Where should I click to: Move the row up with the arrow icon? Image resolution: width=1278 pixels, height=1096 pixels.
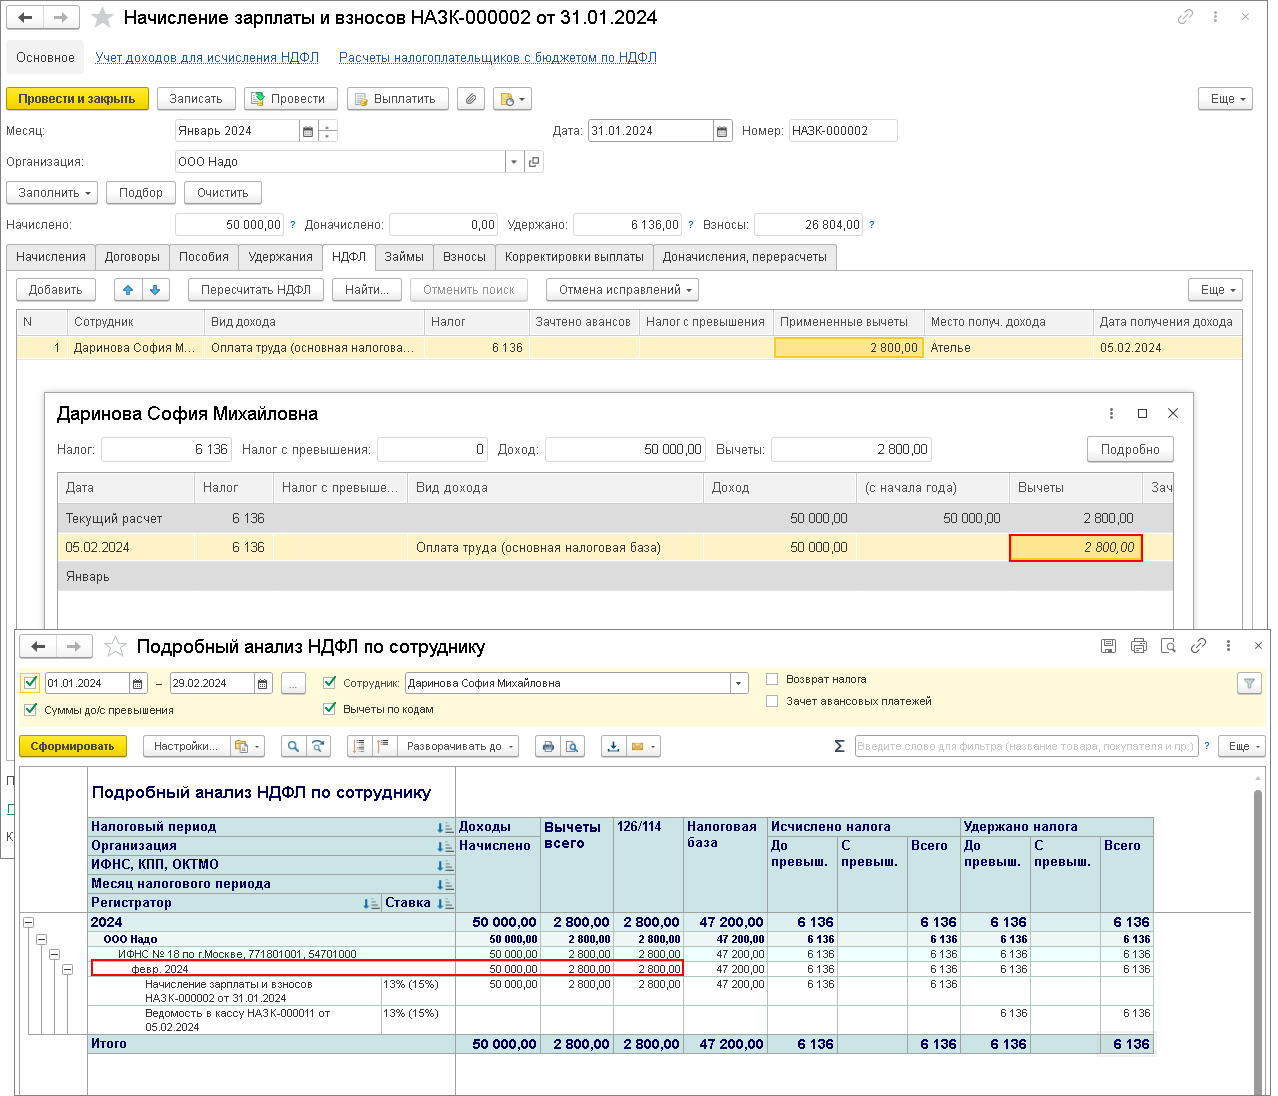click(x=128, y=290)
